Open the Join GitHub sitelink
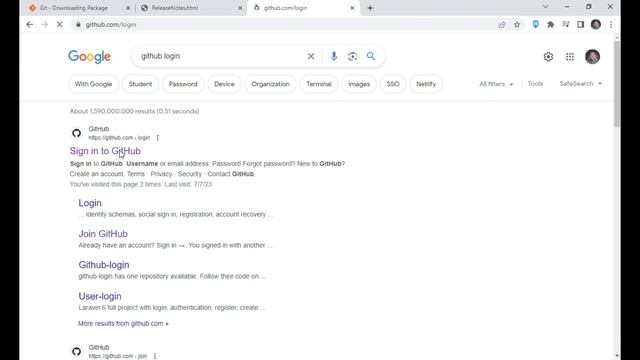Image resolution: width=640 pixels, height=360 pixels. click(x=103, y=234)
